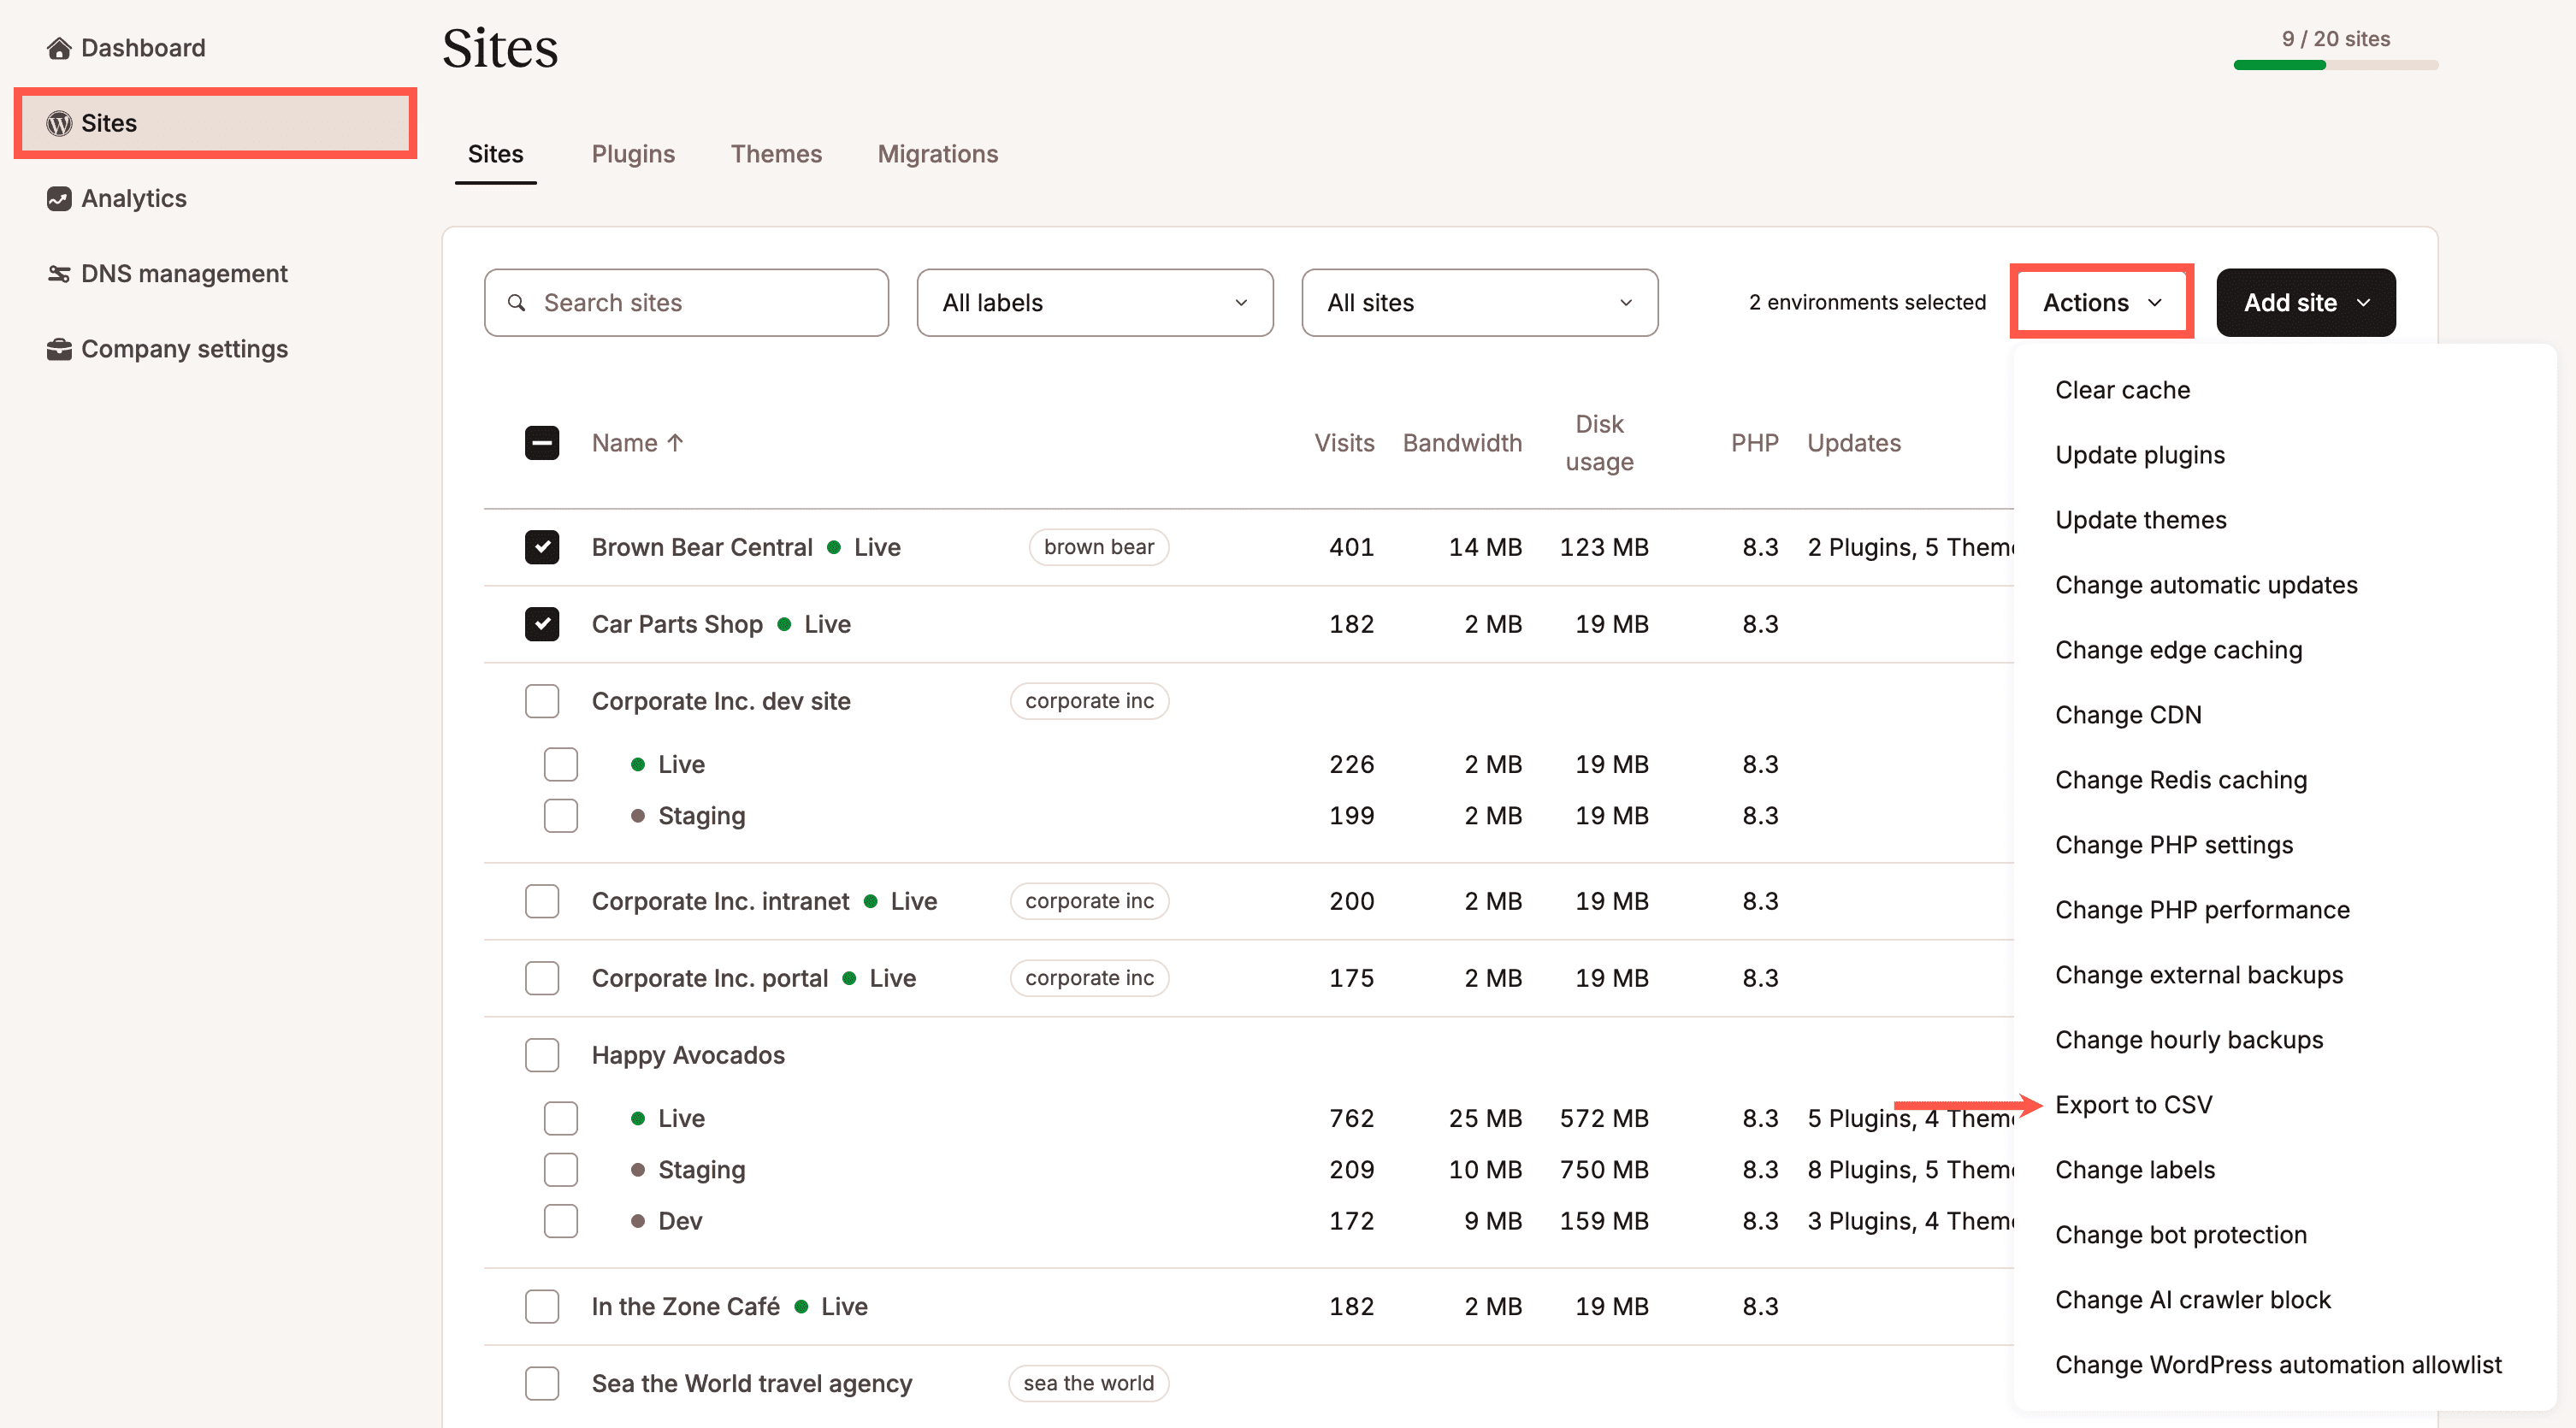Select Change WordPress automation allowlist
This screenshot has height=1428, width=2576.
[2278, 1365]
